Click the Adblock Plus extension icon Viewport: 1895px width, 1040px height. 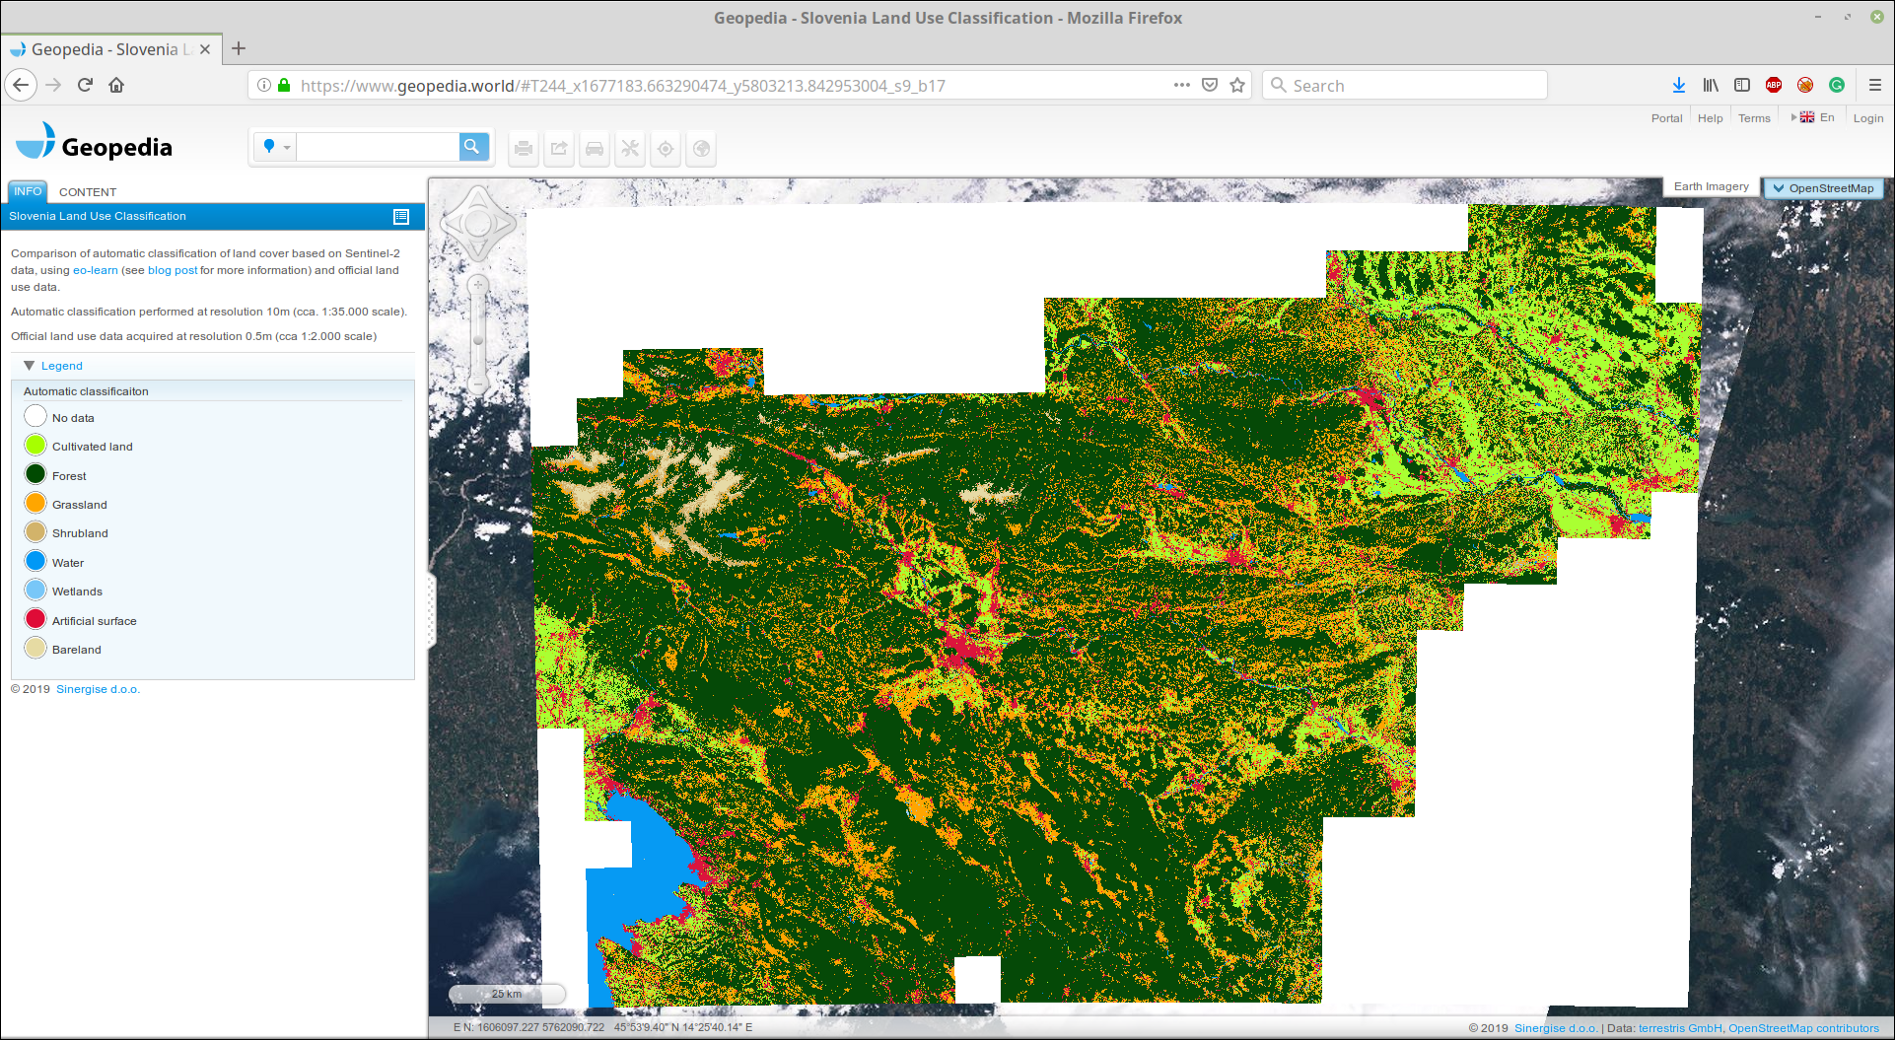1774,85
